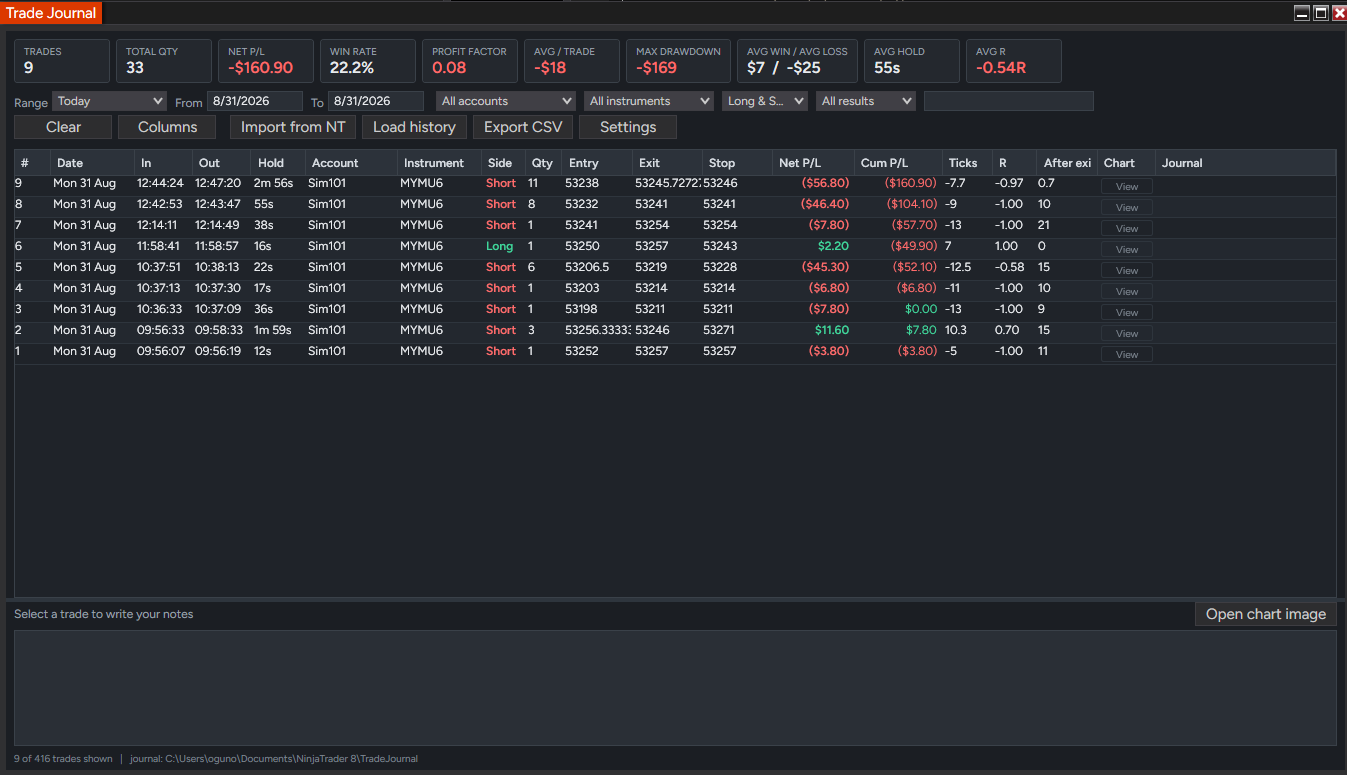View chart for trade 7
The width and height of the screenshot is (1347, 775).
[1127, 229]
